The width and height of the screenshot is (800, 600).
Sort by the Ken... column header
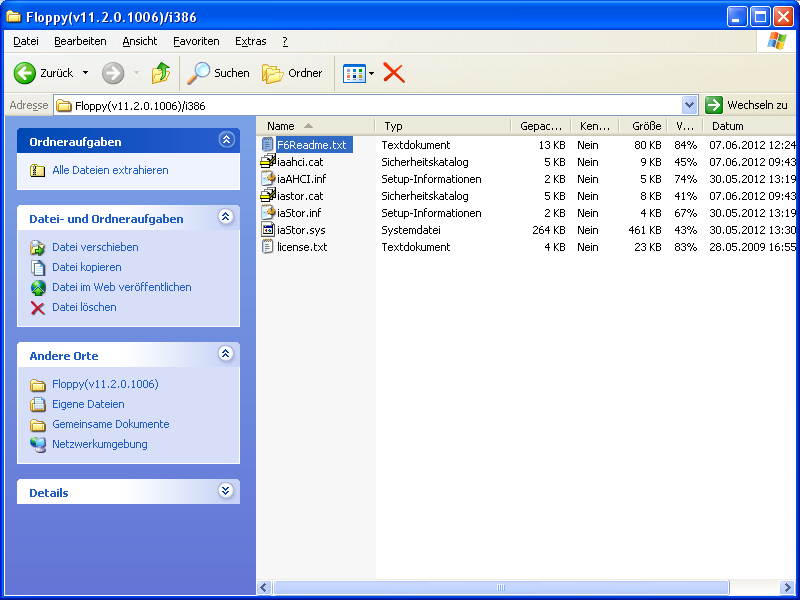click(x=594, y=126)
